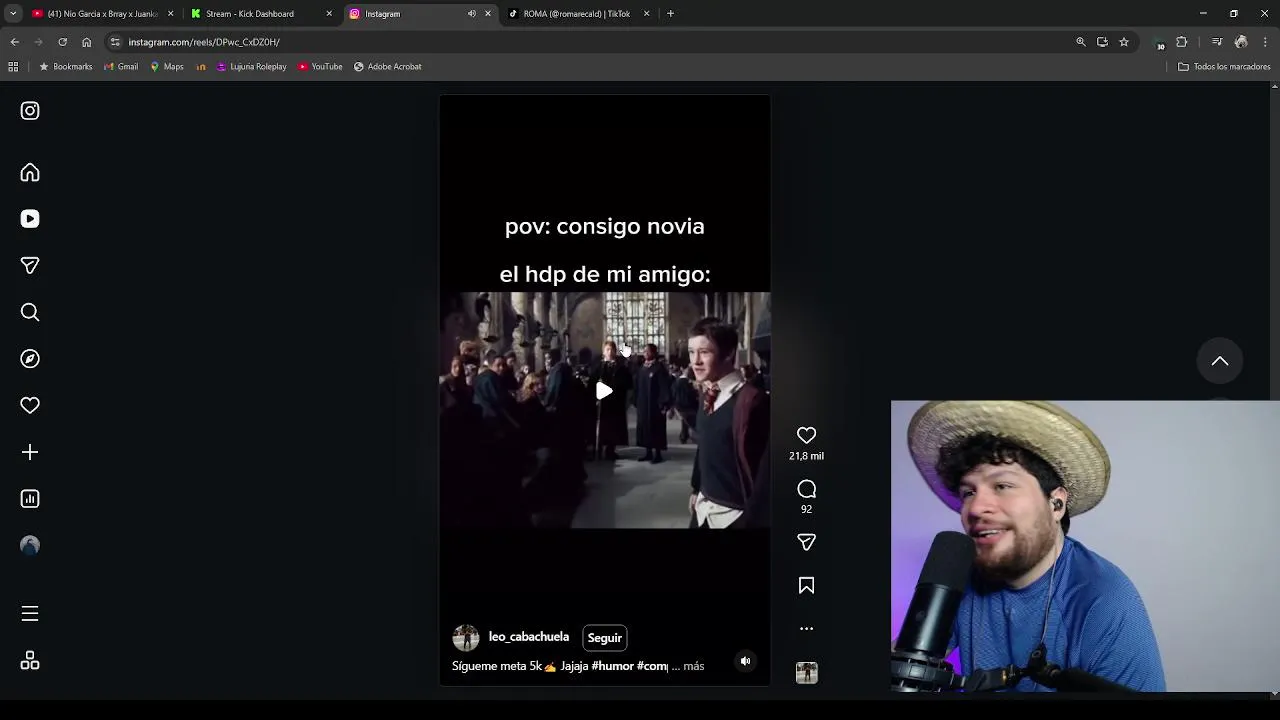
Task: Reload the Instagram page
Action: [x=62, y=42]
